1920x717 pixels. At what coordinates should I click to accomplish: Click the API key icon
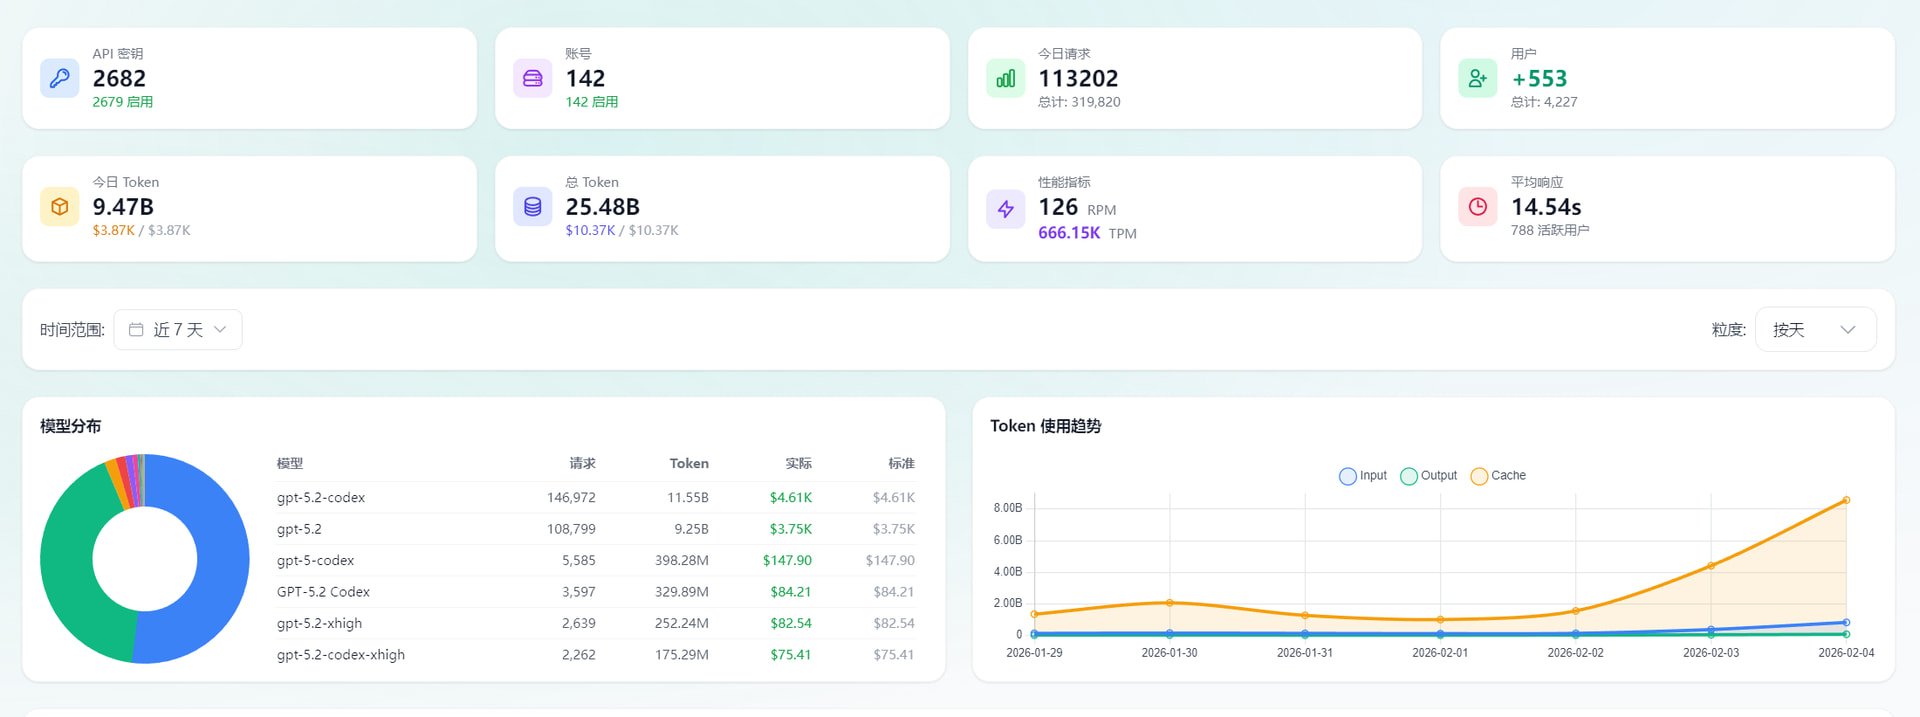point(60,78)
